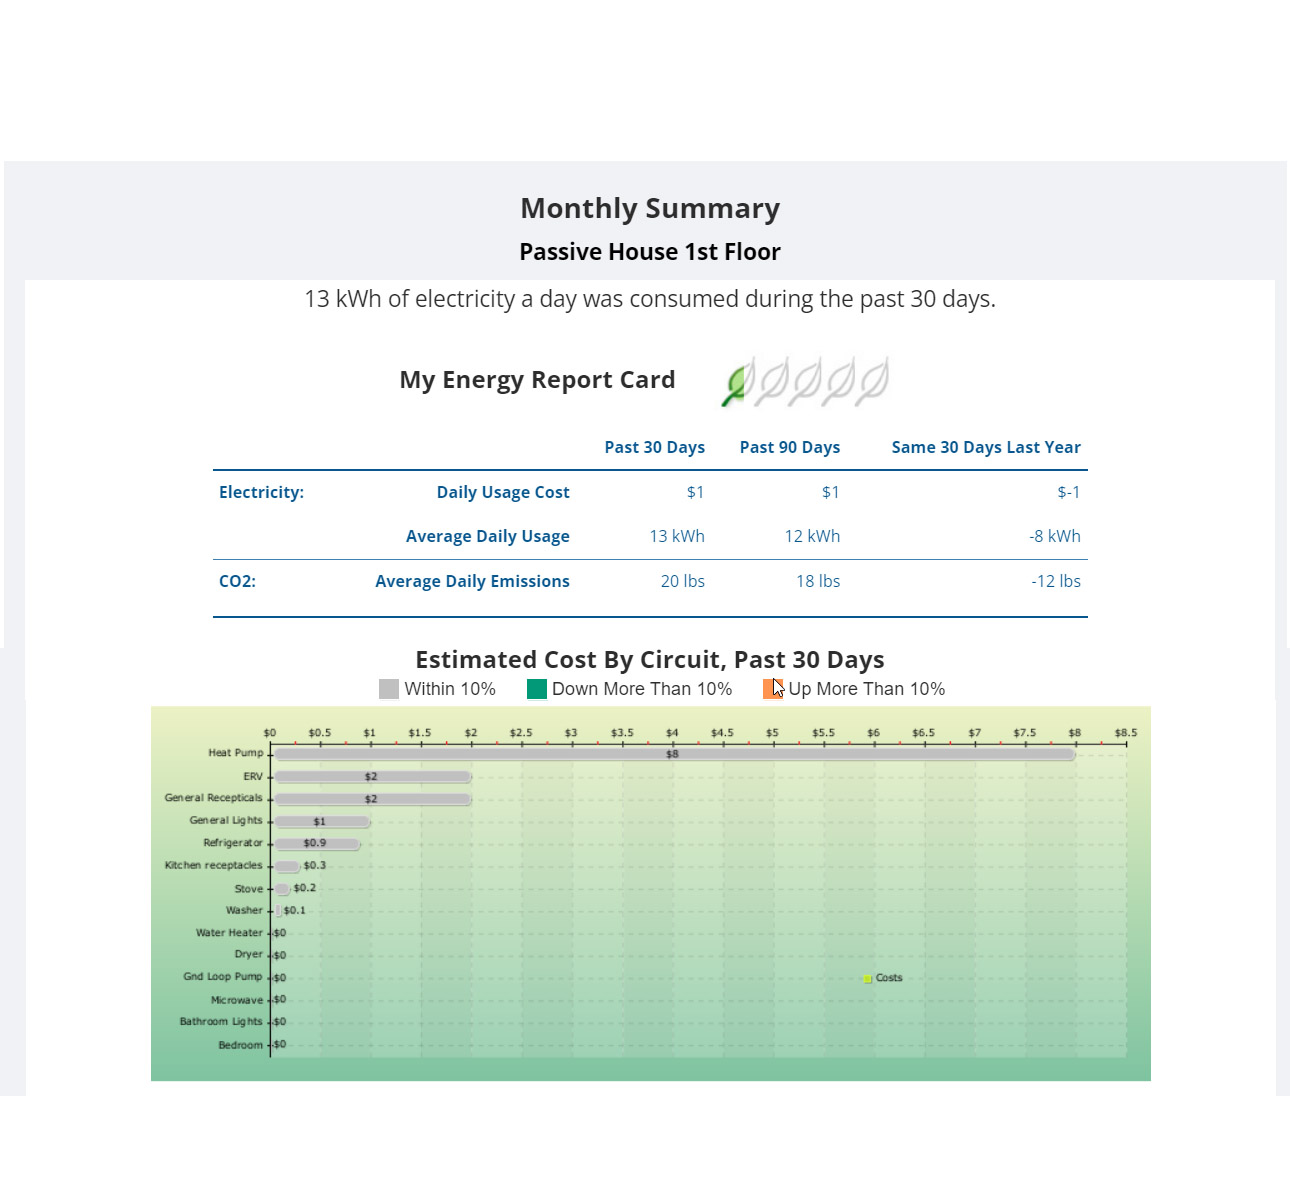Click the Kitchen receptacles $0.3 bar

(x=287, y=866)
